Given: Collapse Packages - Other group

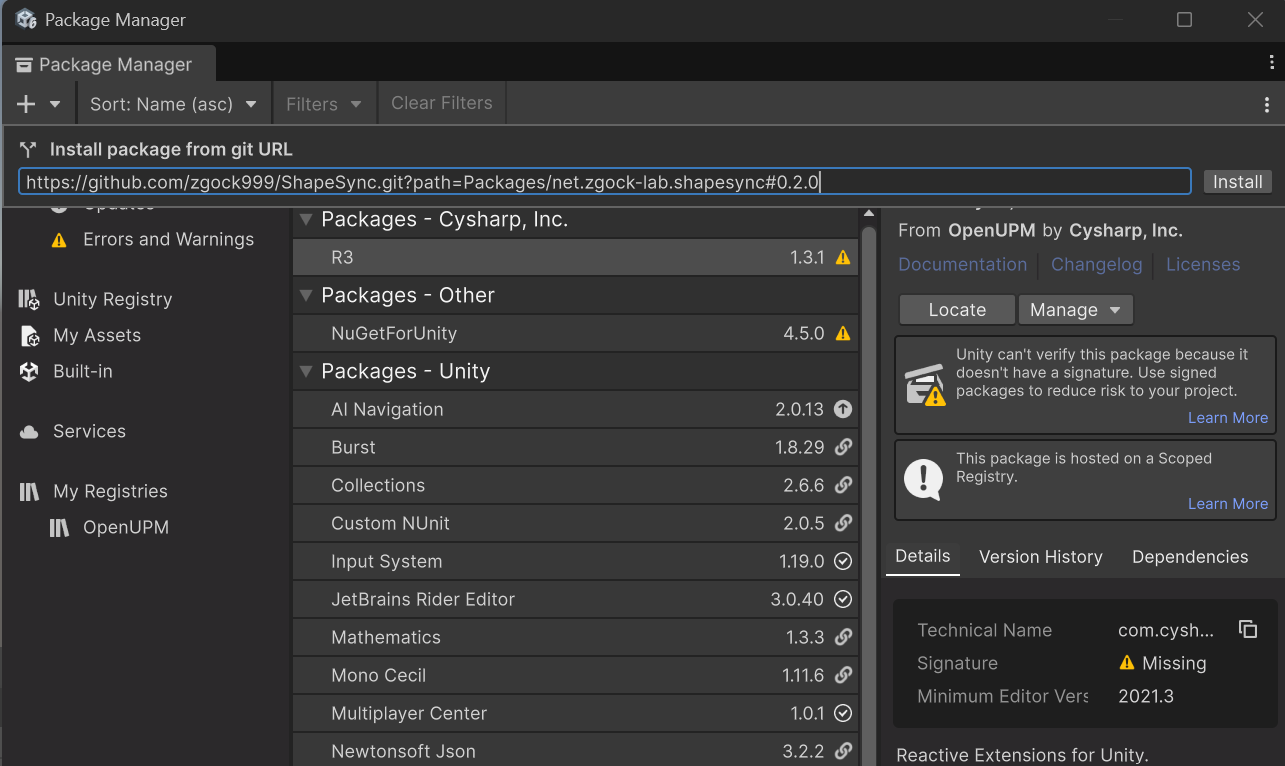Looking at the screenshot, I should pyautogui.click(x=305, y=295).
